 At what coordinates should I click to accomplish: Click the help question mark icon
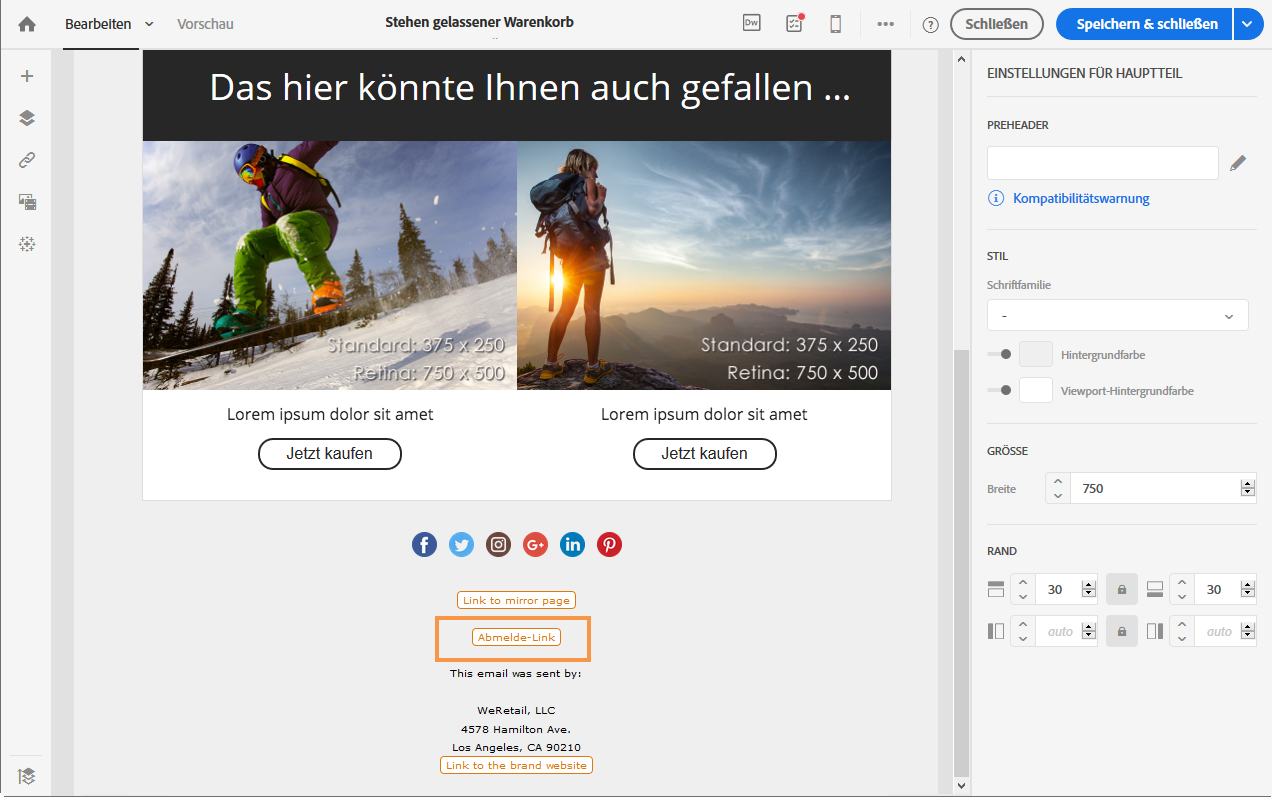[930, 25]
